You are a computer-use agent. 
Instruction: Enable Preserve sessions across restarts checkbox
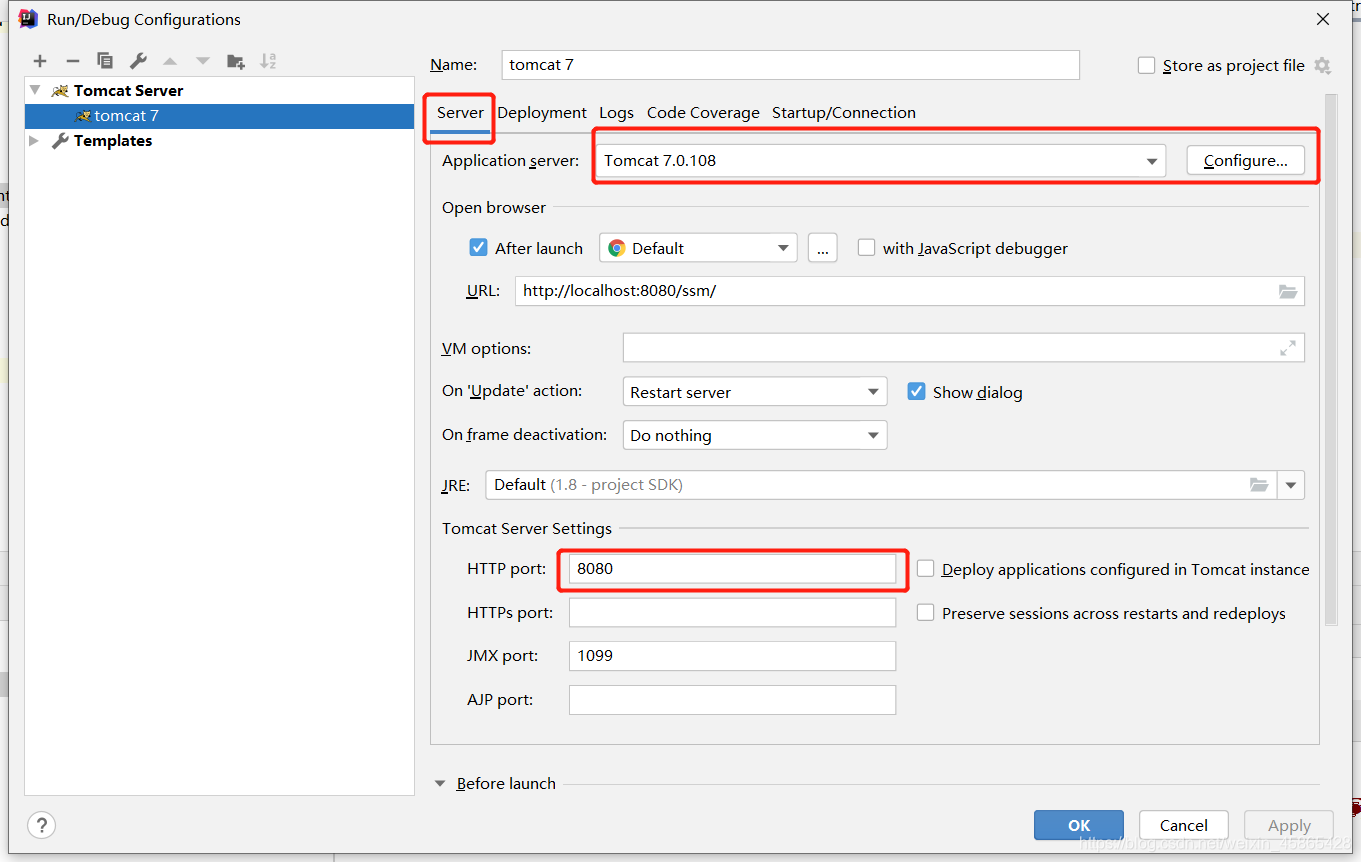926,613
